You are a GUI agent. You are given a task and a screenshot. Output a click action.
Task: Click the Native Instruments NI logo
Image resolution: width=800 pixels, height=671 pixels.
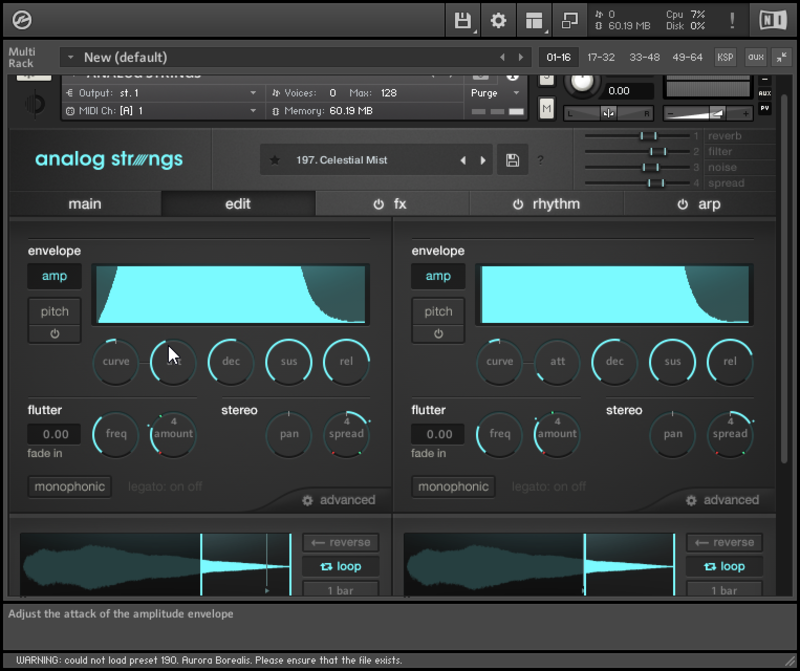pos(772,20)
